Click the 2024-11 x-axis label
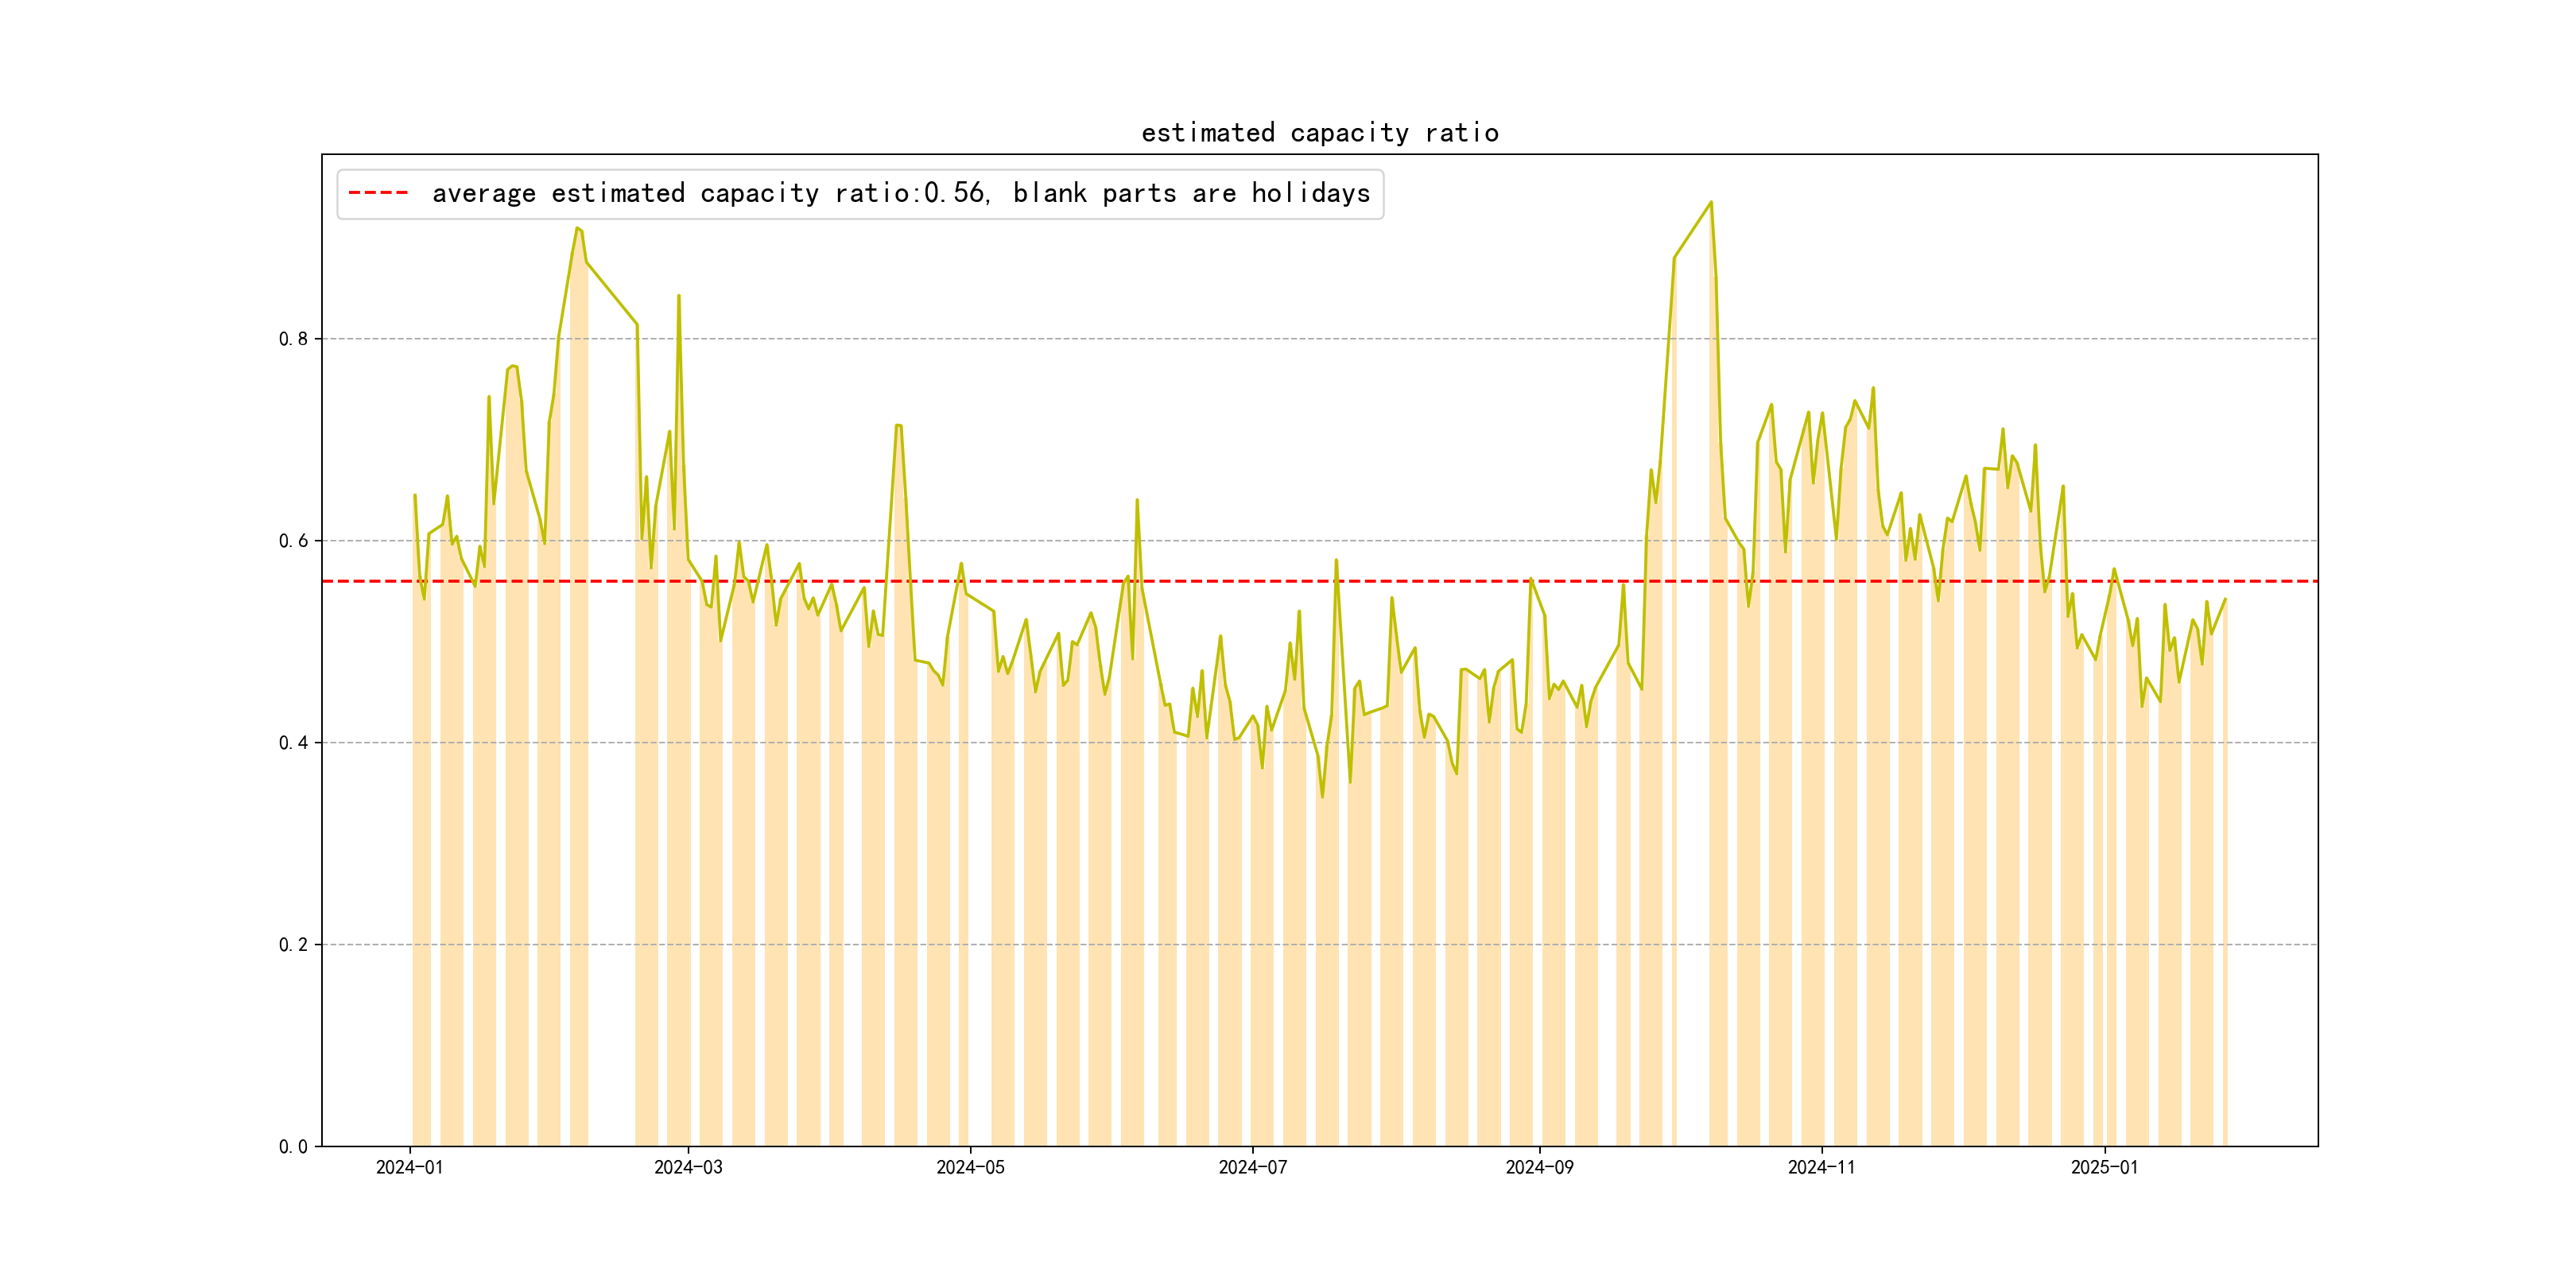 coord(1821,1167)
